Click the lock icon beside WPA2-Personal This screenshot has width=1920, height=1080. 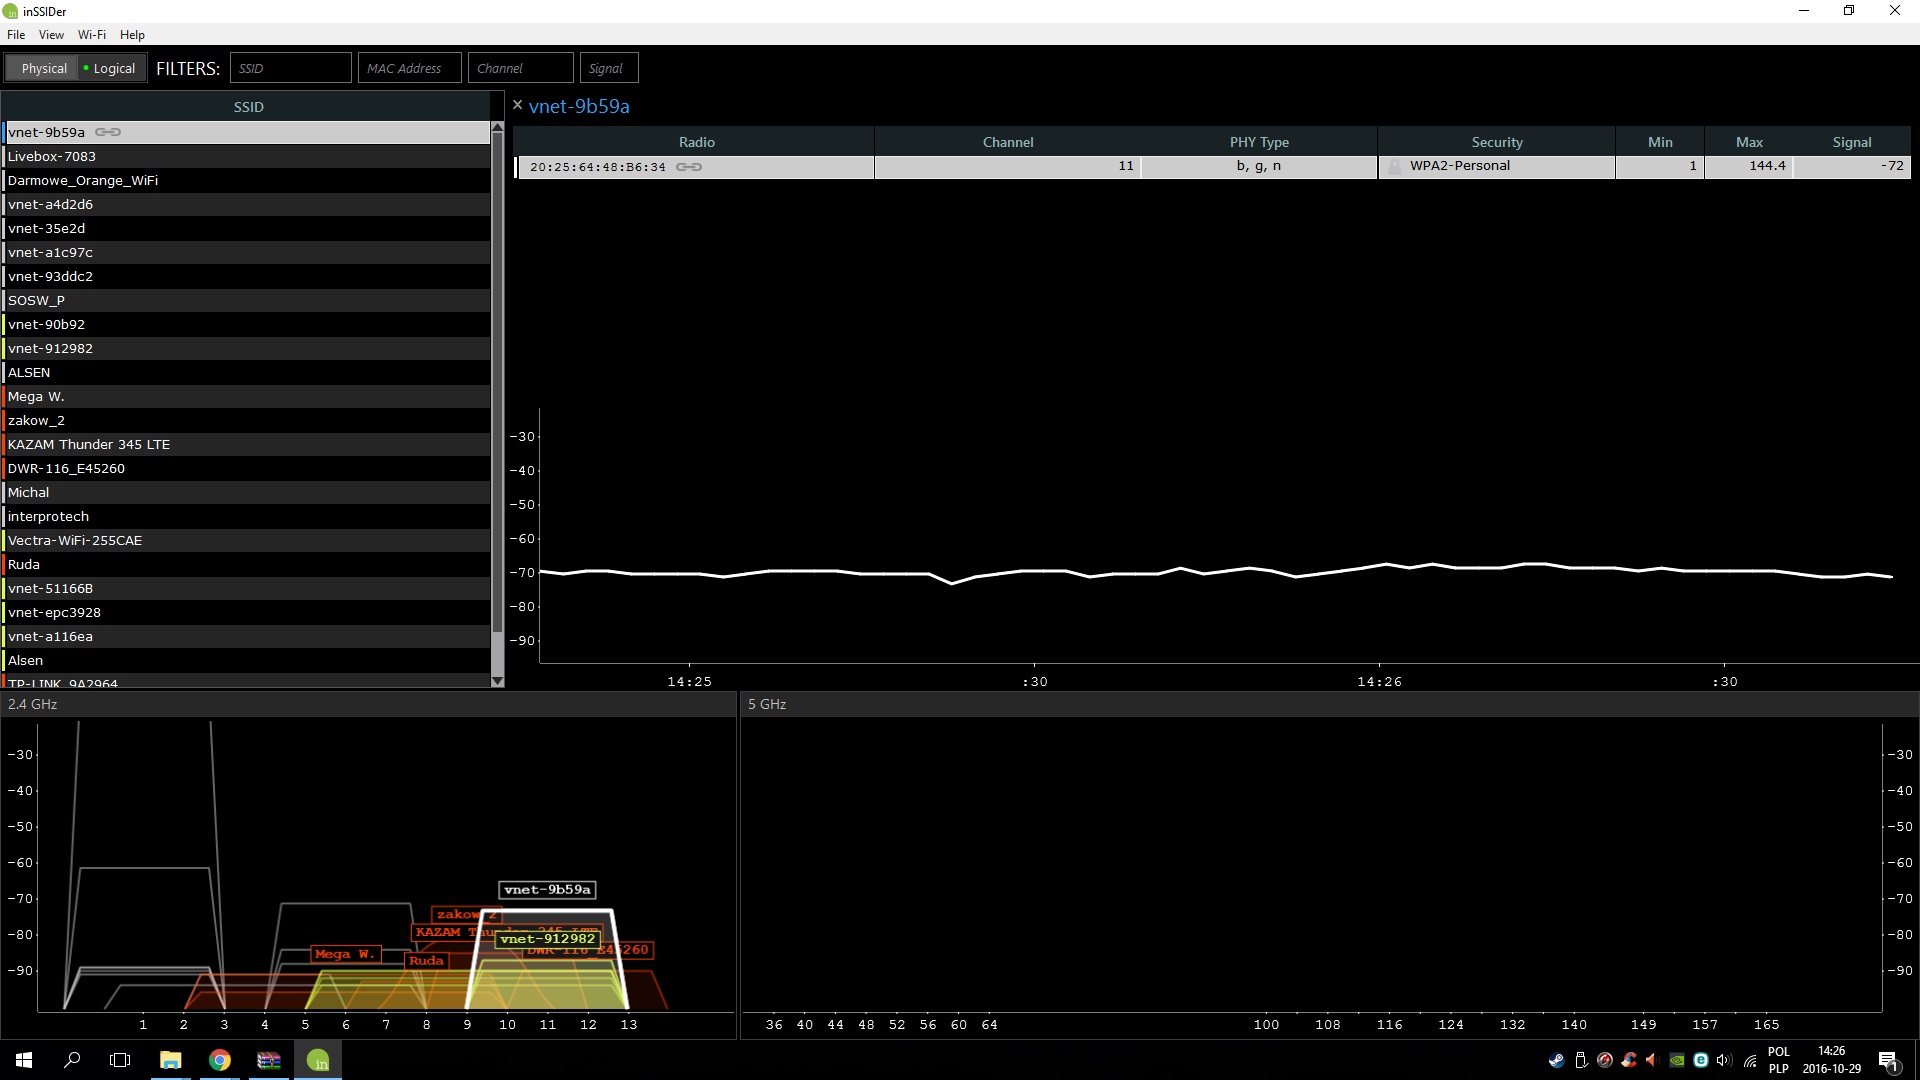(1395, 167)
